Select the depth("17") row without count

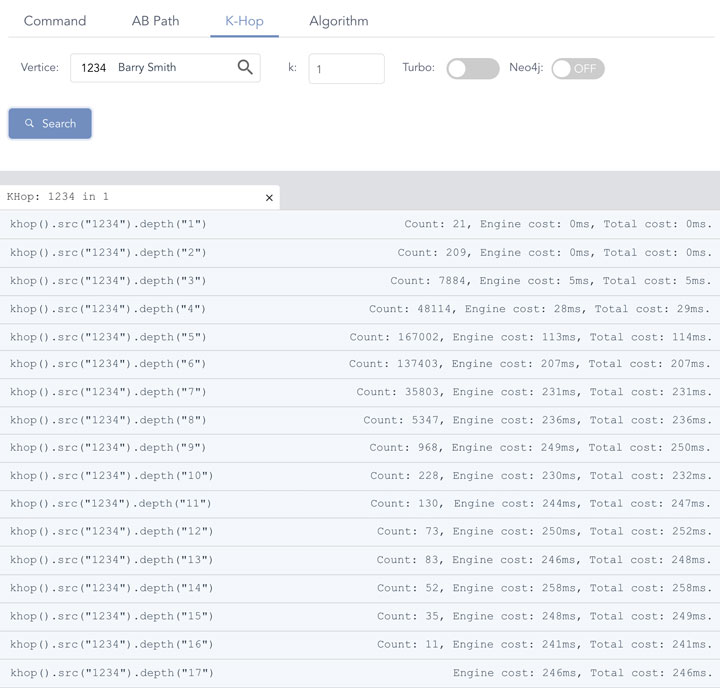coord(360,673)
